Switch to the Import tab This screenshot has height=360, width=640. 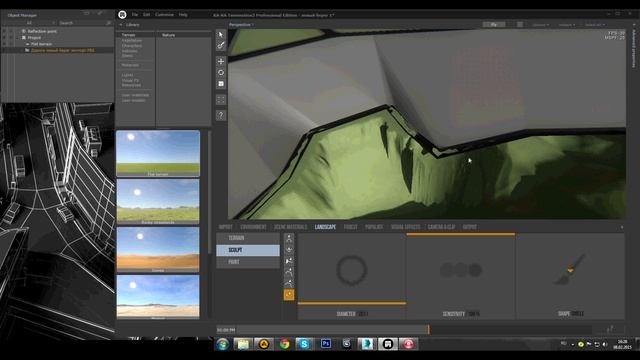coord(225,227)
